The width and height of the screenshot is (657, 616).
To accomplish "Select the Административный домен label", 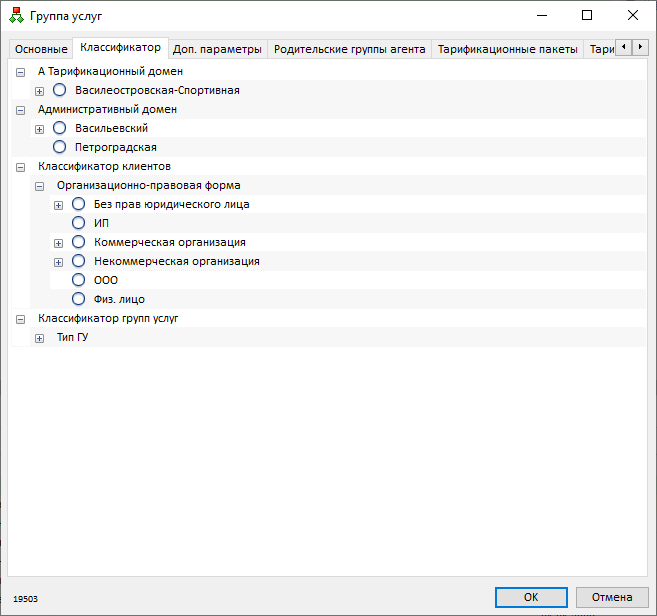I will (x=107, y=109).
